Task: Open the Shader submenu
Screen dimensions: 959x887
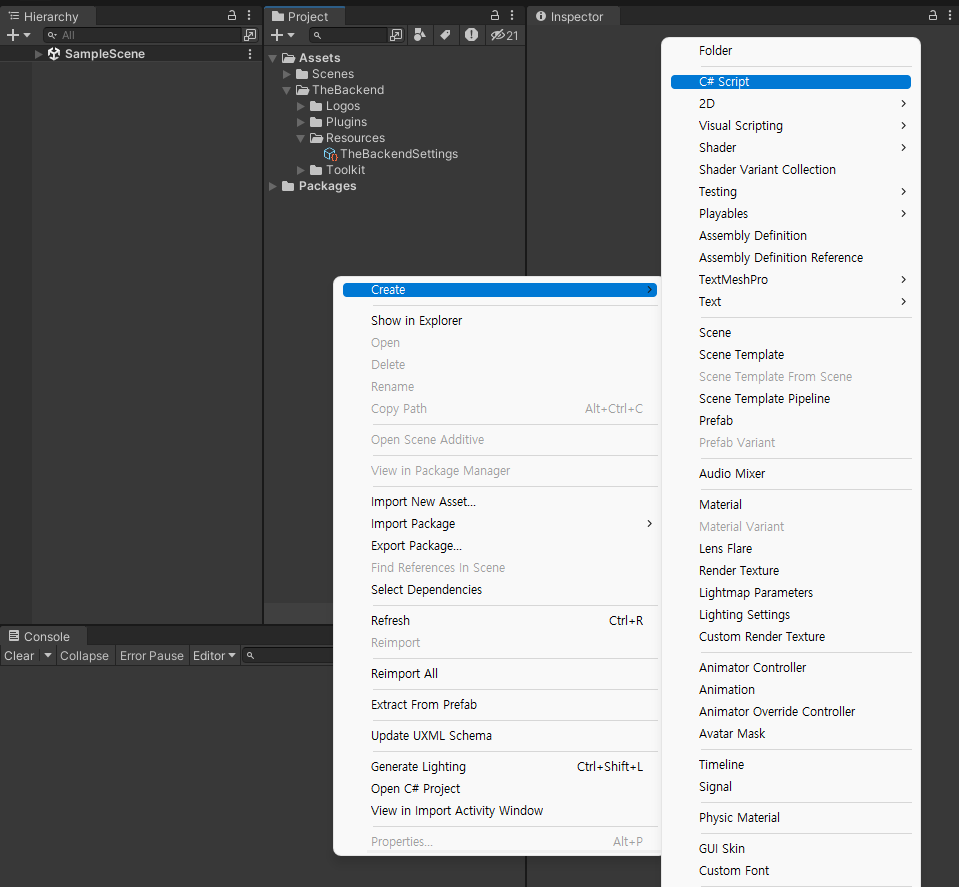Action: 791,147
